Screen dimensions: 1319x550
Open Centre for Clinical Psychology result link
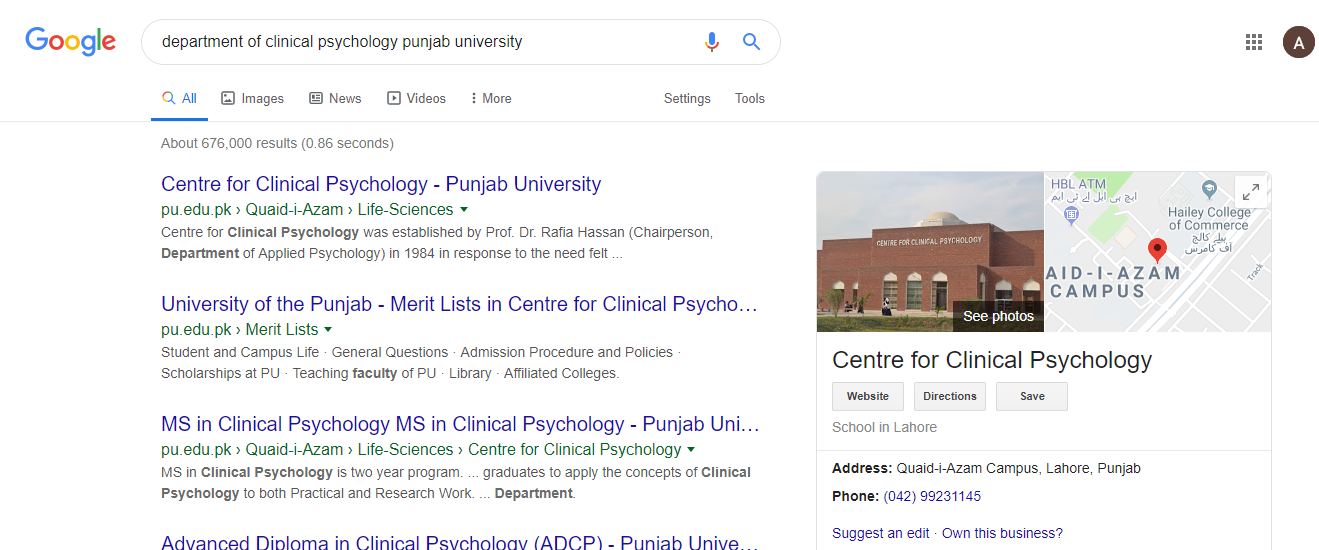pyautogui.click(x=380, y=184)
